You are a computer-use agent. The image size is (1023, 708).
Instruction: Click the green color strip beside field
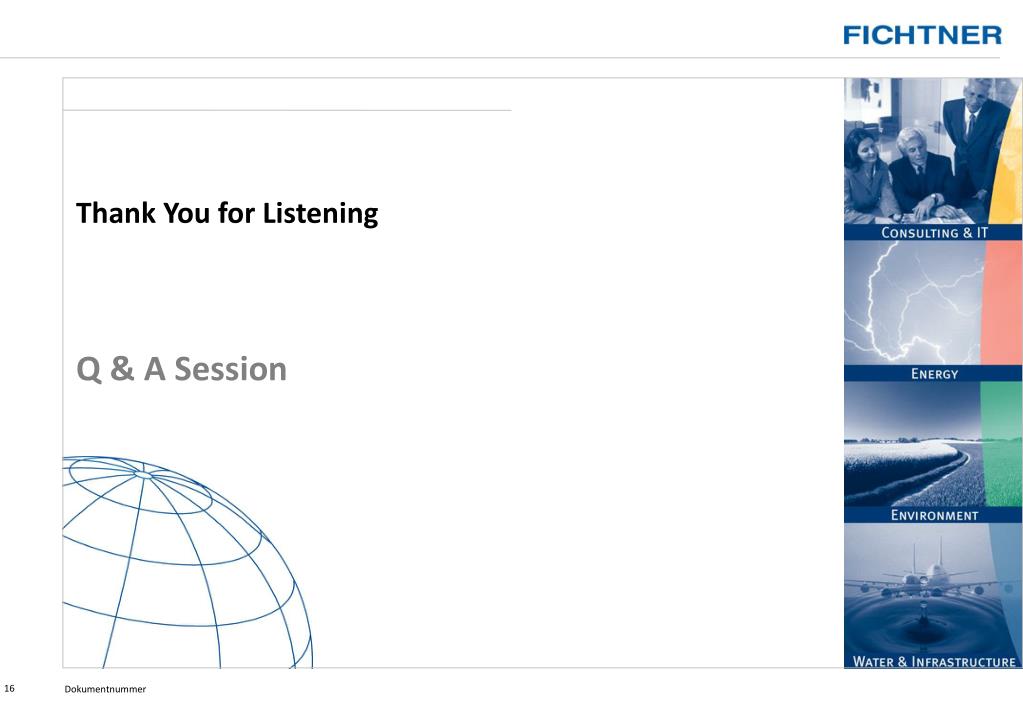point(1002,444)
